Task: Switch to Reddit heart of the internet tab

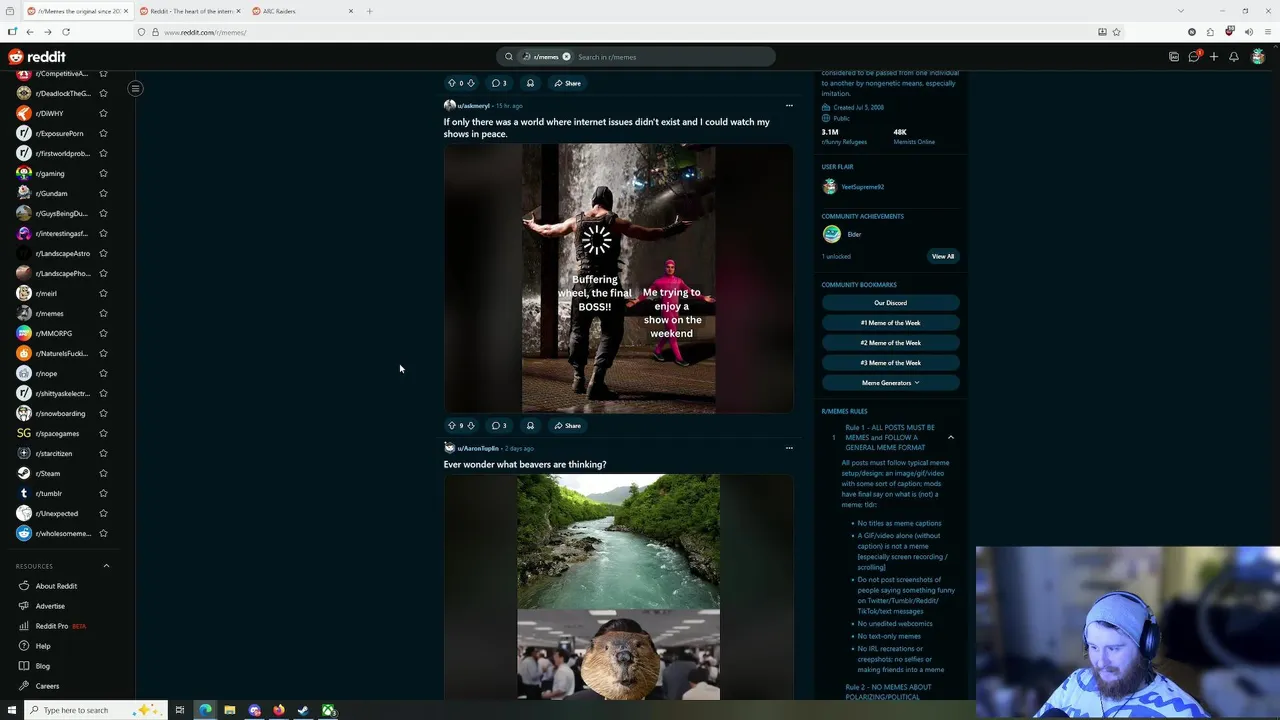Action: (x=190, y=11)
